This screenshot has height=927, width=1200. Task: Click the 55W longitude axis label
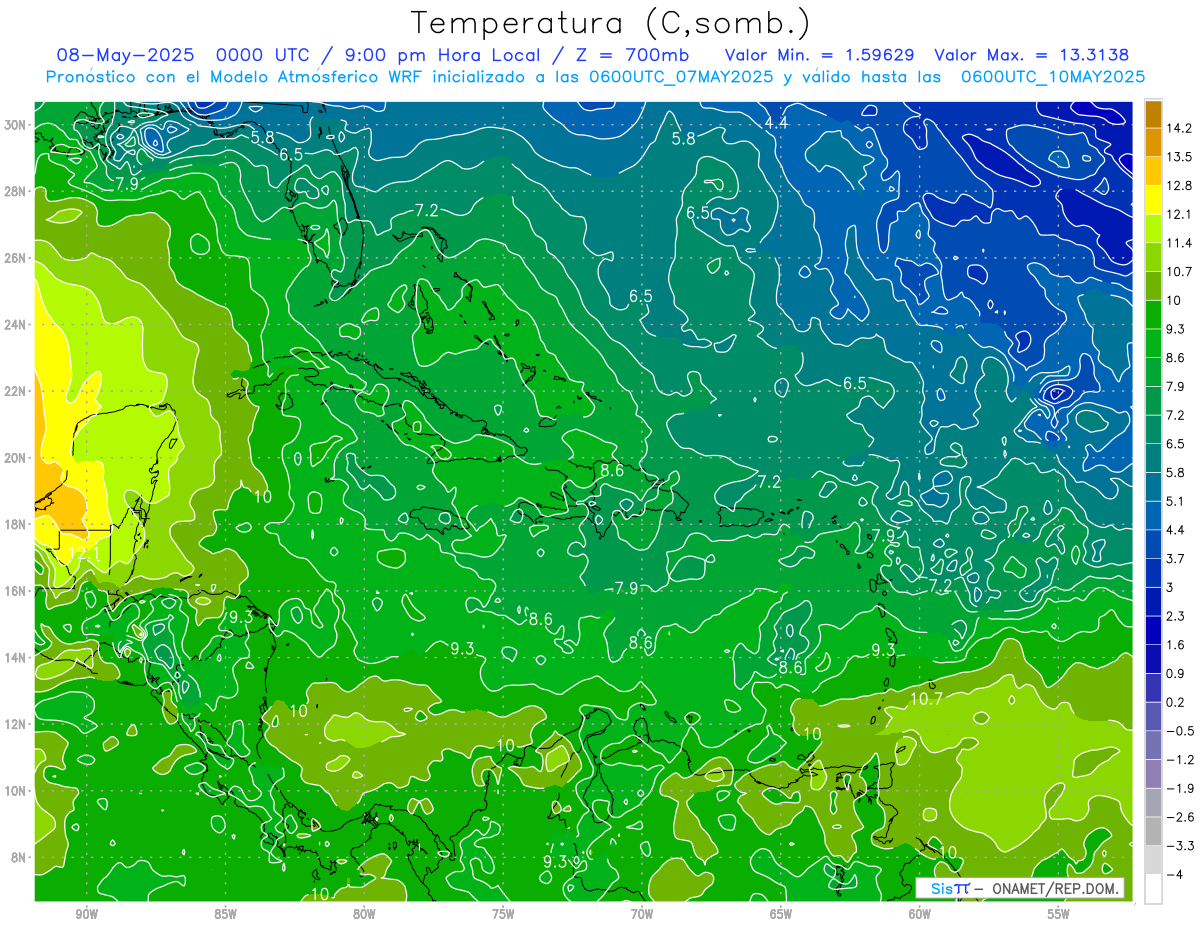(x=1059, y=913)
